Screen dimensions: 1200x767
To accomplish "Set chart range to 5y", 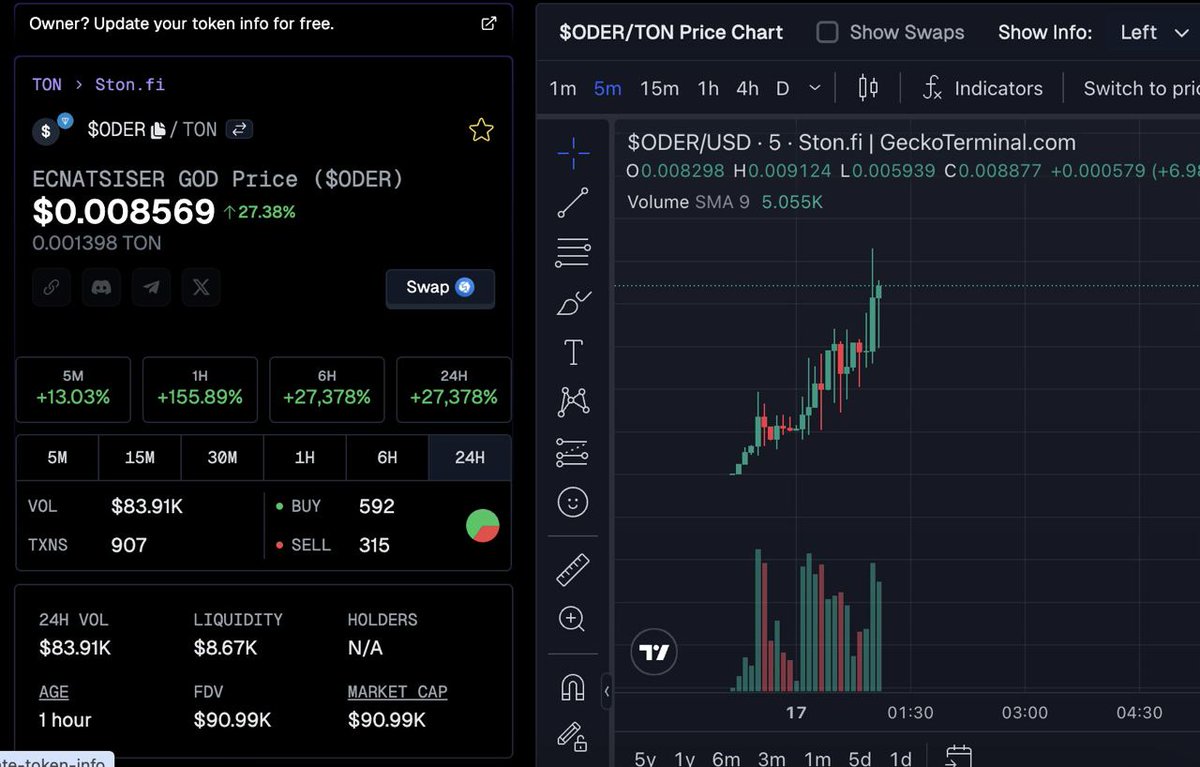I will (645, 758).
